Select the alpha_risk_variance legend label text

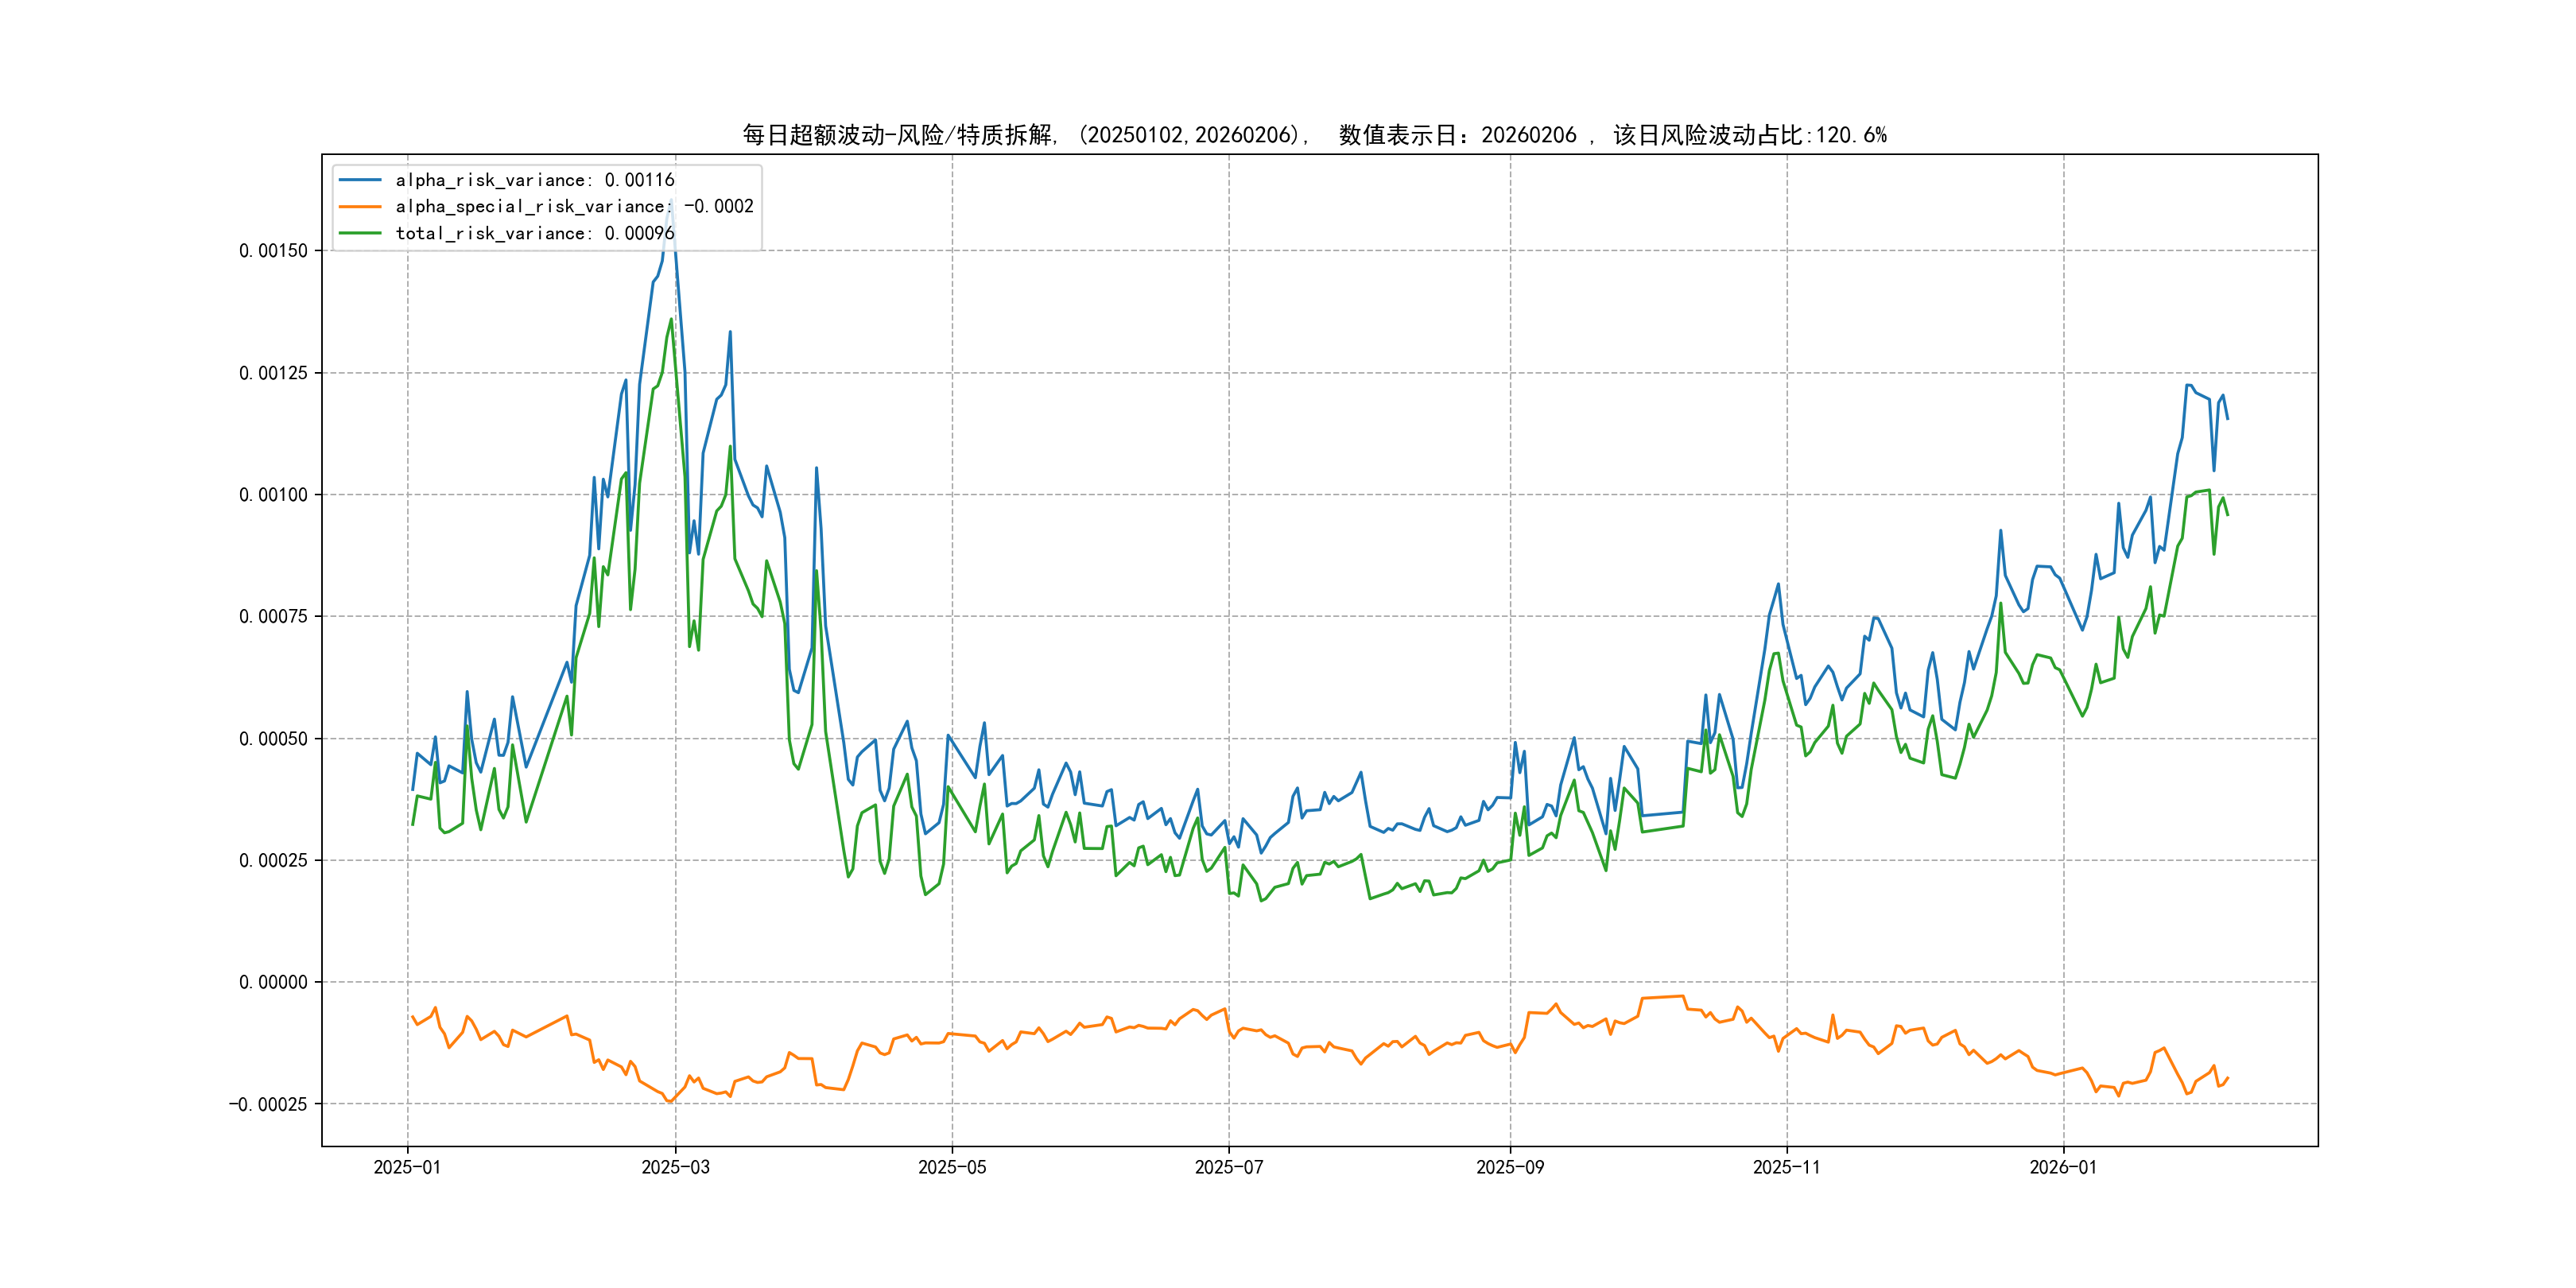[x=534, y=180]
